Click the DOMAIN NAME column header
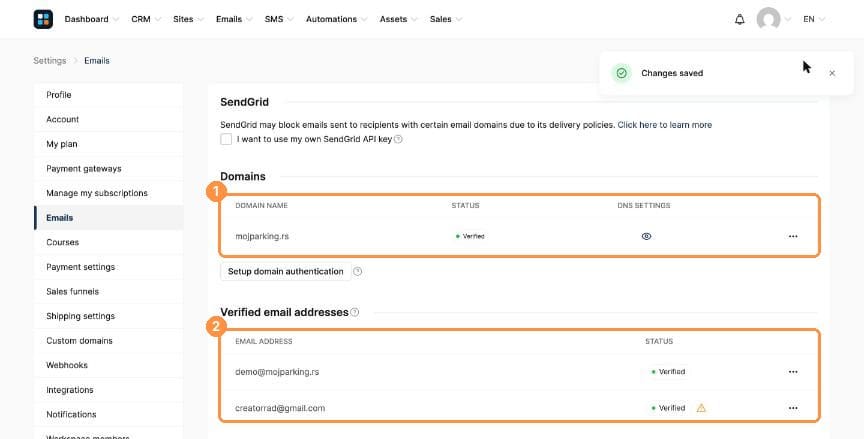The width and height of the screenshot is (864, 439). coord(262,205)
